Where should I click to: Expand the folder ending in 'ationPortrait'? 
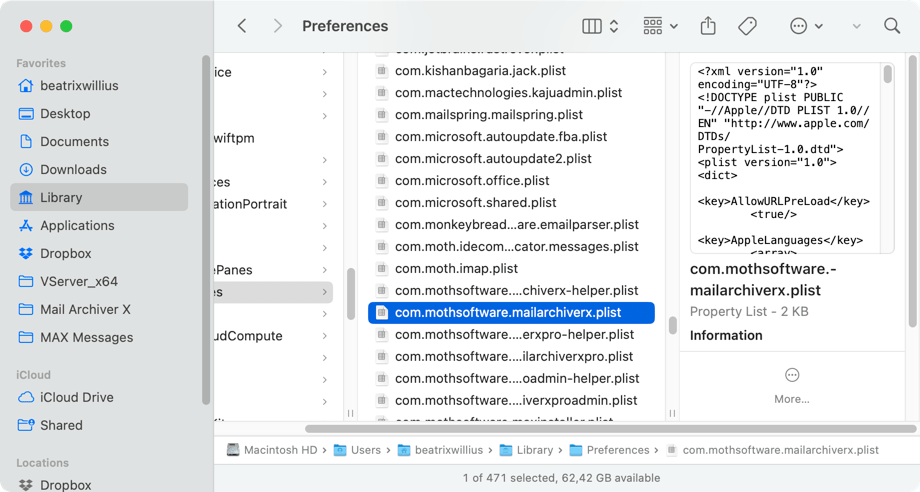pyautogui.click(x=324, y=204)
